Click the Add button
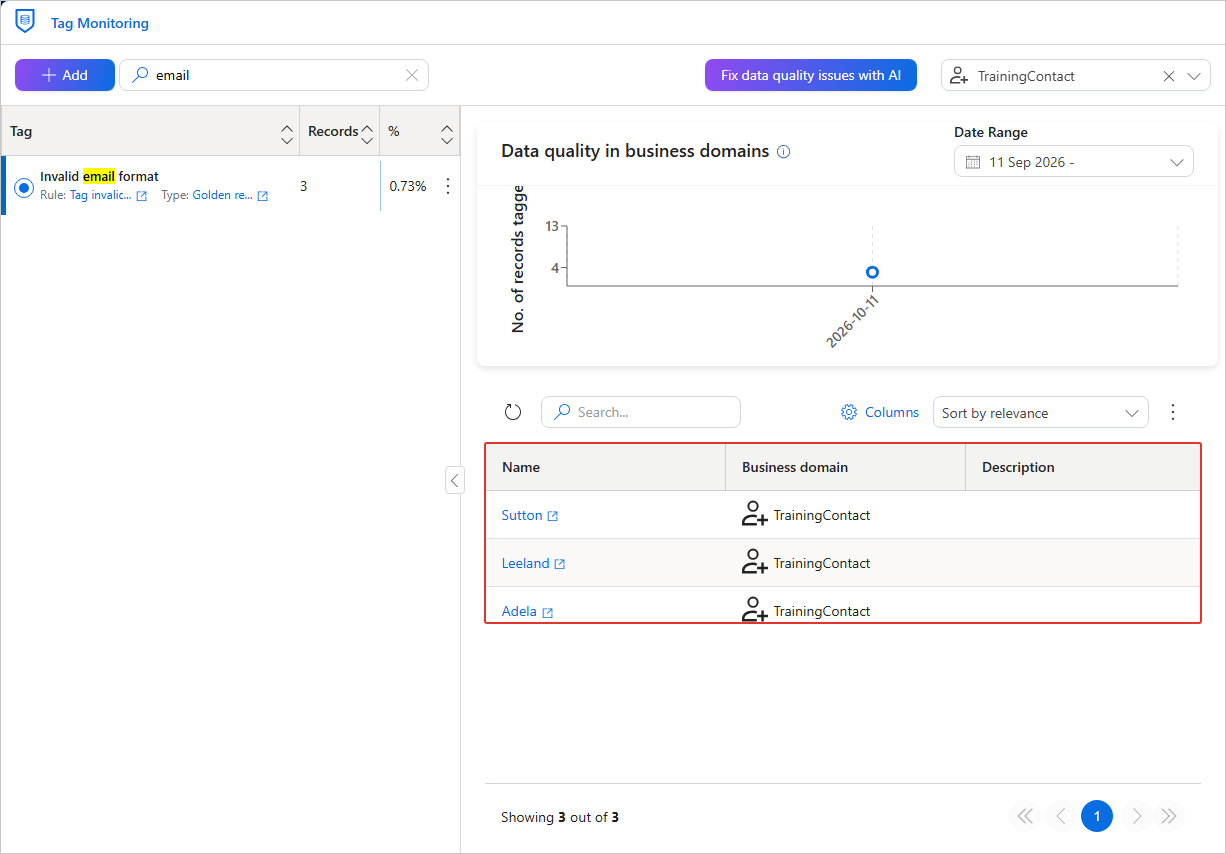Viewport: 1226px width, 854px height. (65, 75)
